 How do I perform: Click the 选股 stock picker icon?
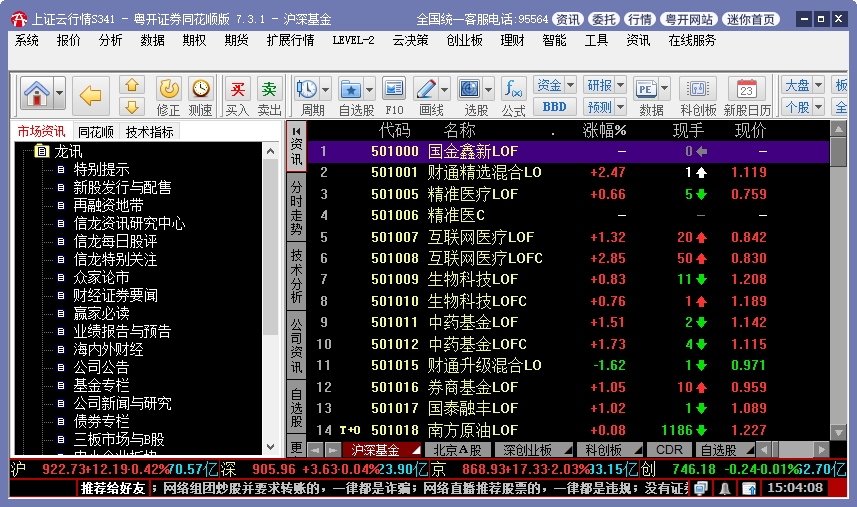point(470,89)
